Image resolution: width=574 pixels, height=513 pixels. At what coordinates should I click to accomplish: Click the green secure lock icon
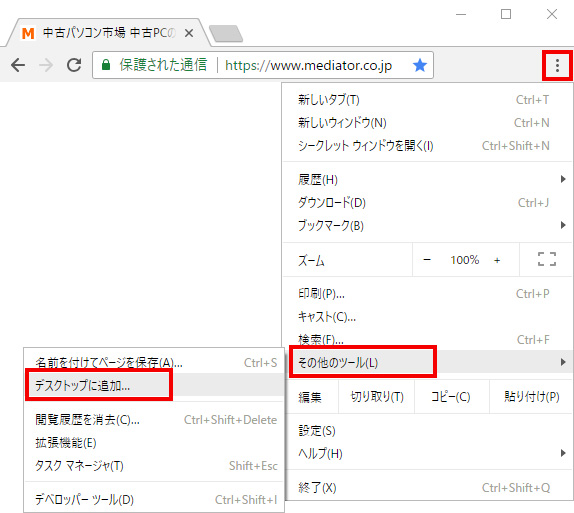[106, 65]
